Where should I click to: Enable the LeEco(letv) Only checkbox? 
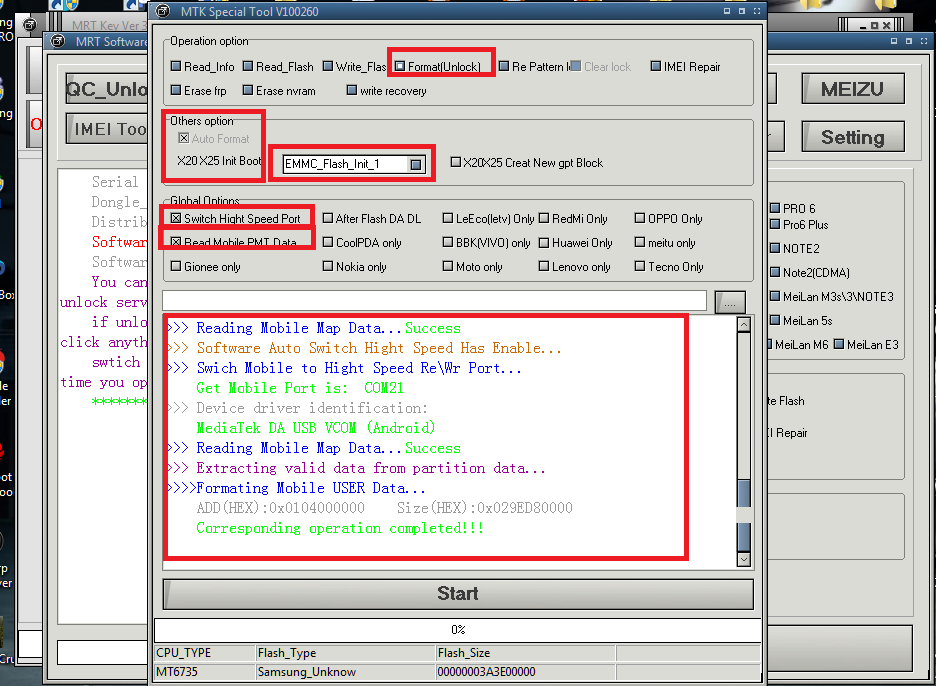click(x=448, y=219)
